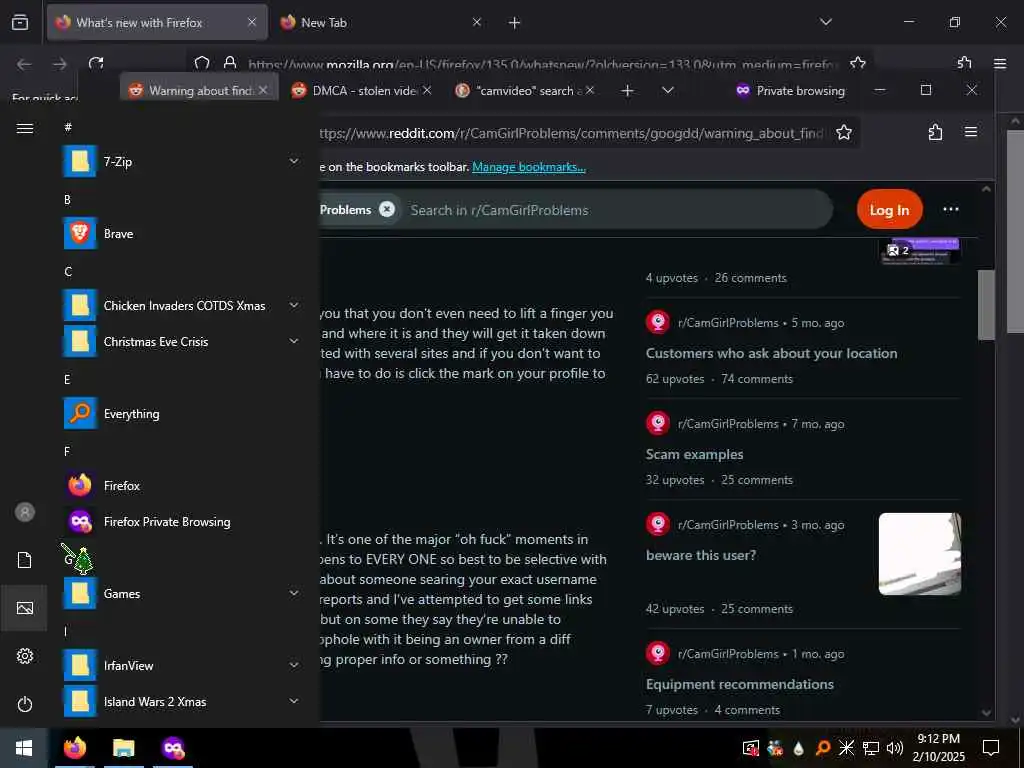This screenshot has height=768, width=1024.
Task: Expand the 7-Zip folder chevron
Action: (294, 161)
